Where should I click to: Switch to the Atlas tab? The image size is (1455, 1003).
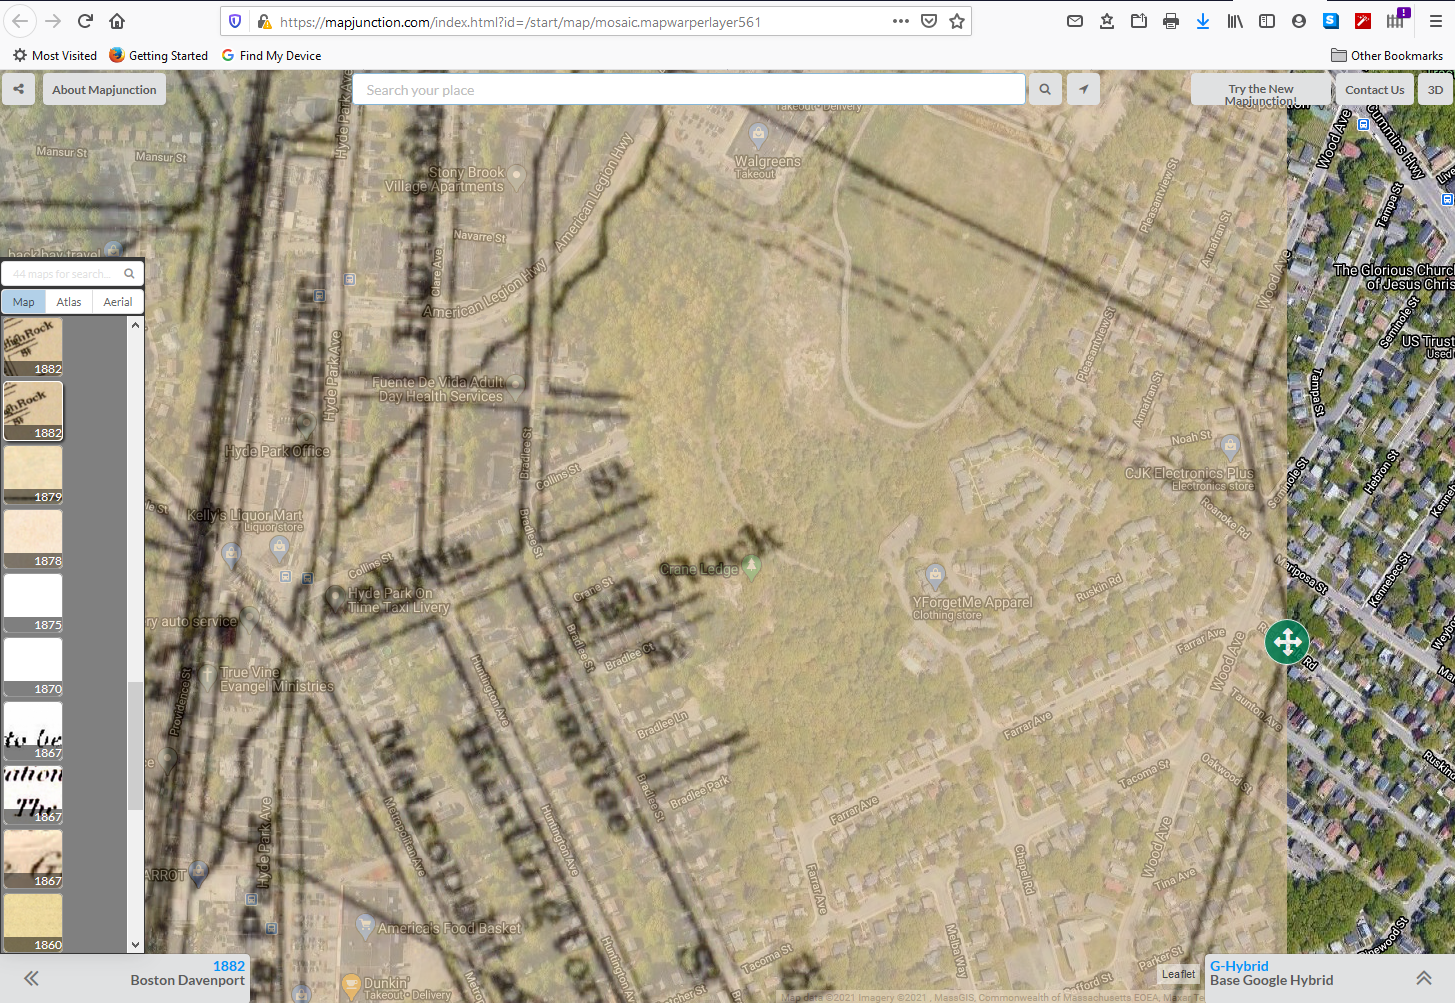coord(68,301)
